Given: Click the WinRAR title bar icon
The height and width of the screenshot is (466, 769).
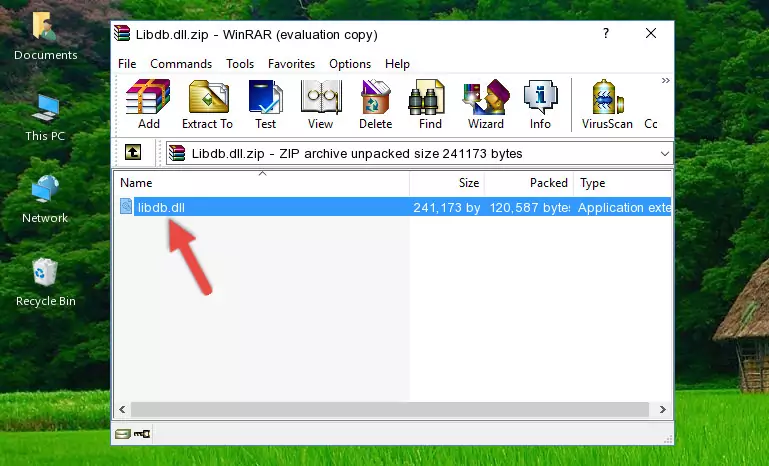Looking at the screenshot, I should (122, 33).
